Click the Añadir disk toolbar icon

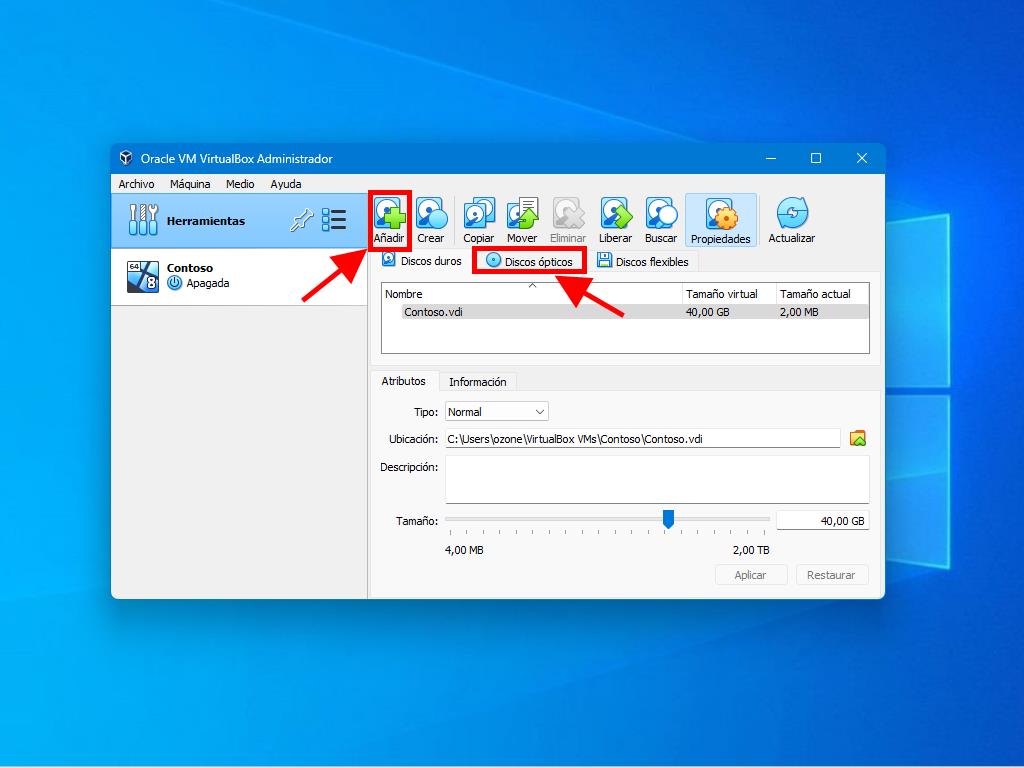coord(389,220)
